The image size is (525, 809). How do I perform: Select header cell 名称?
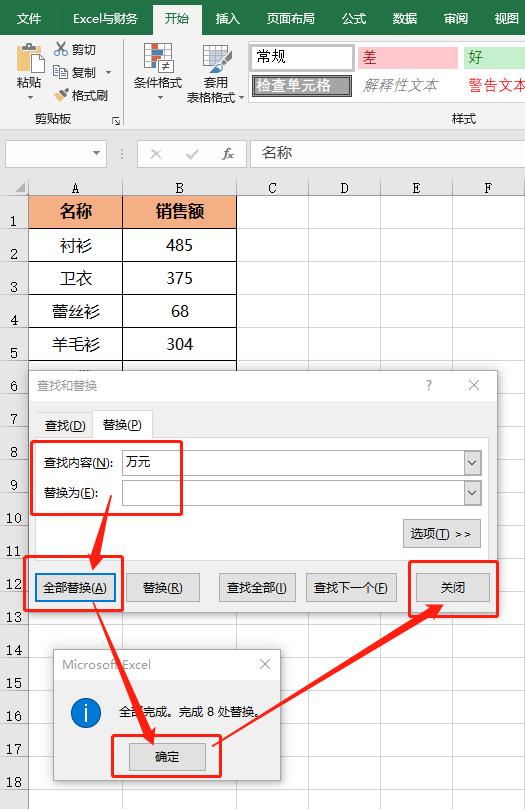click(75, 212)
